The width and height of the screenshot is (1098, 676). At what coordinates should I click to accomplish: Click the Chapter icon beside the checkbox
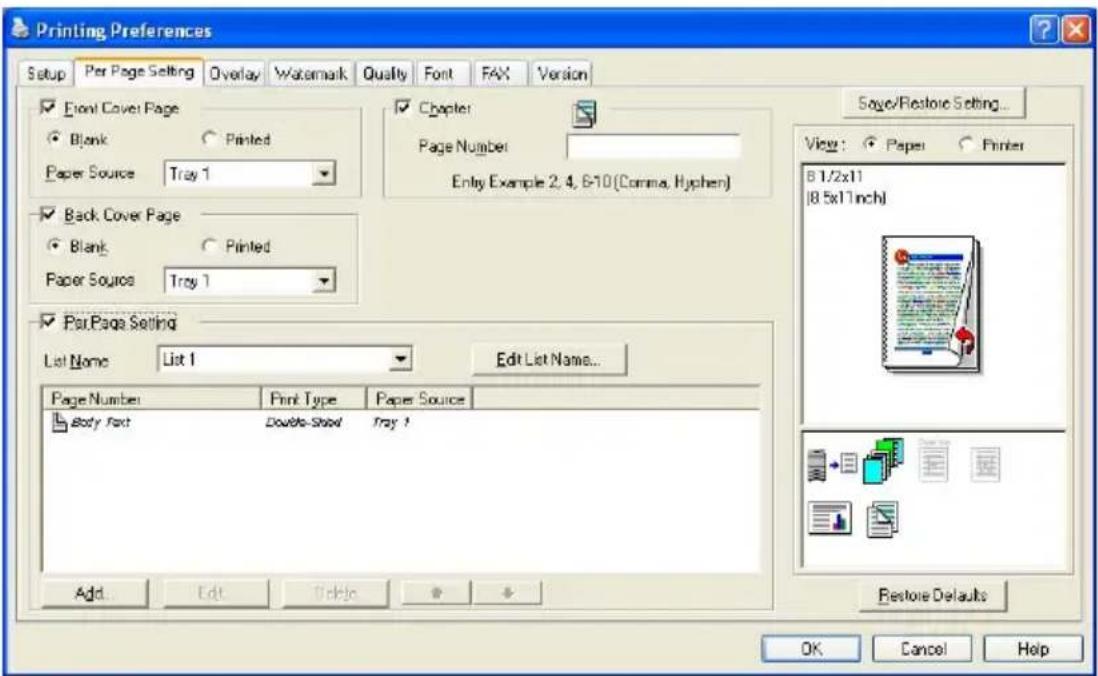(x=584, y=113)
